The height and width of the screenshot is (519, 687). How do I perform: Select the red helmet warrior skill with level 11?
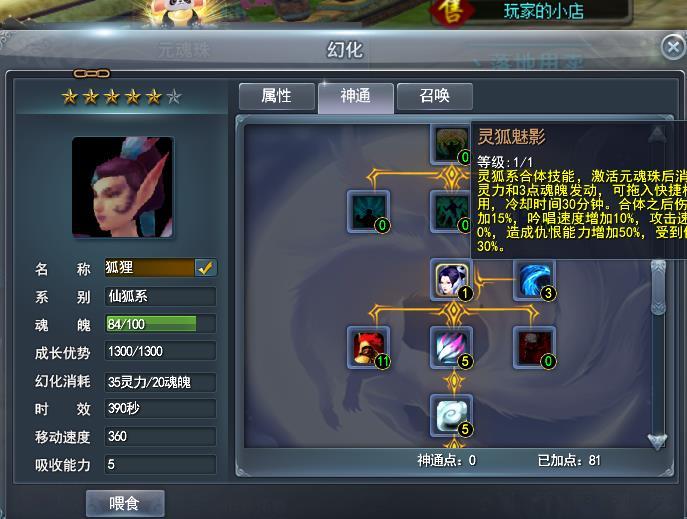(x=368, y=347)
